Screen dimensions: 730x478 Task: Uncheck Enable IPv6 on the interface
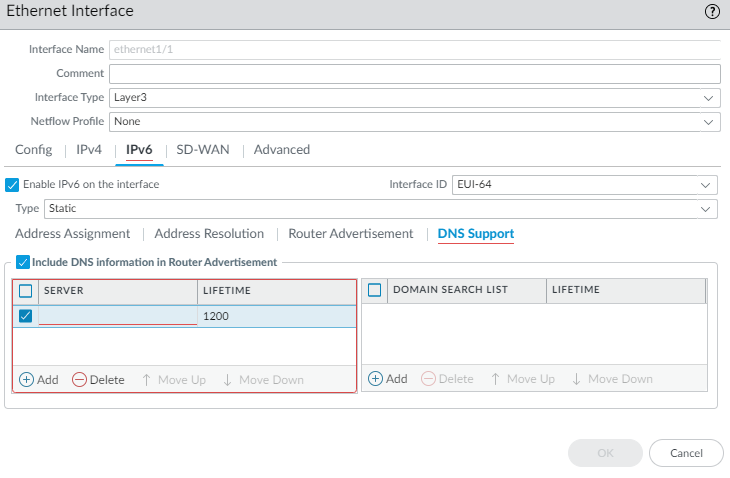(x=12, y=185)
